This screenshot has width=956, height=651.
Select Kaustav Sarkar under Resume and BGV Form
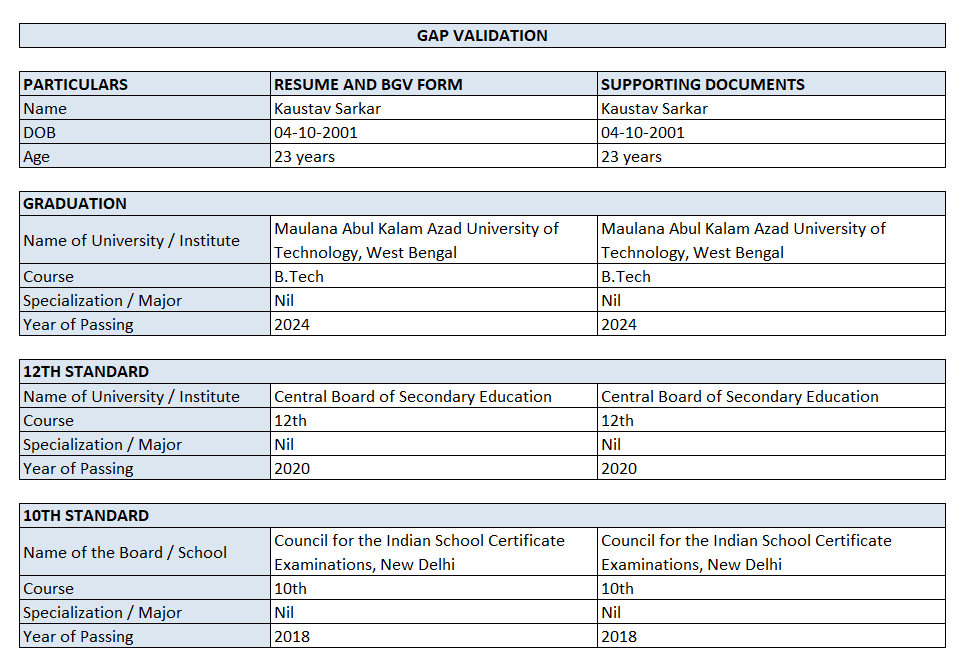click(x=327, y=109)
